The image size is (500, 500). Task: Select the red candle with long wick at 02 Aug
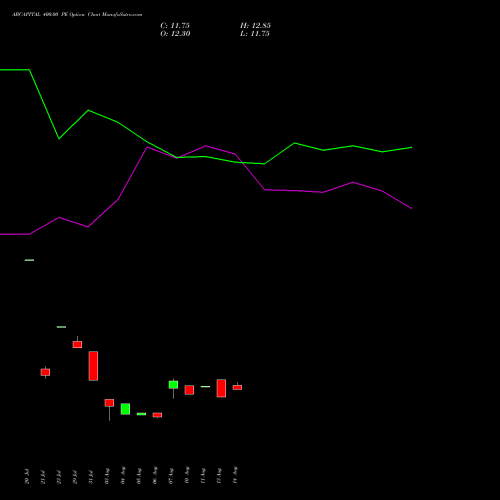[x=109, y=403]
